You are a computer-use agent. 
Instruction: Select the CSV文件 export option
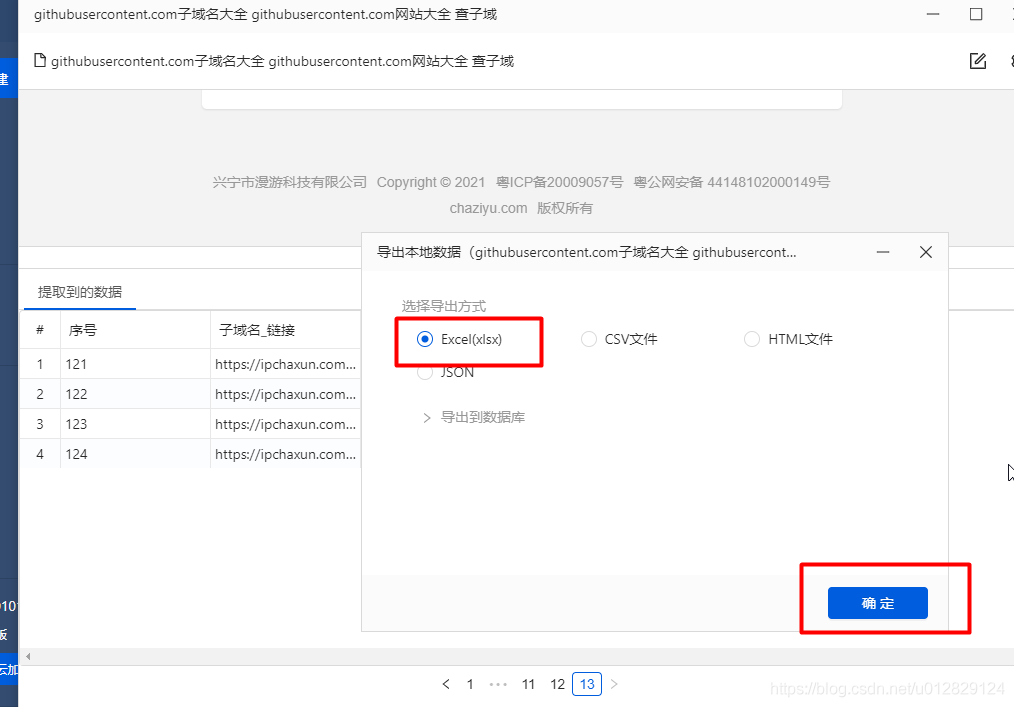pyautogui.click(x=619, y=339)
